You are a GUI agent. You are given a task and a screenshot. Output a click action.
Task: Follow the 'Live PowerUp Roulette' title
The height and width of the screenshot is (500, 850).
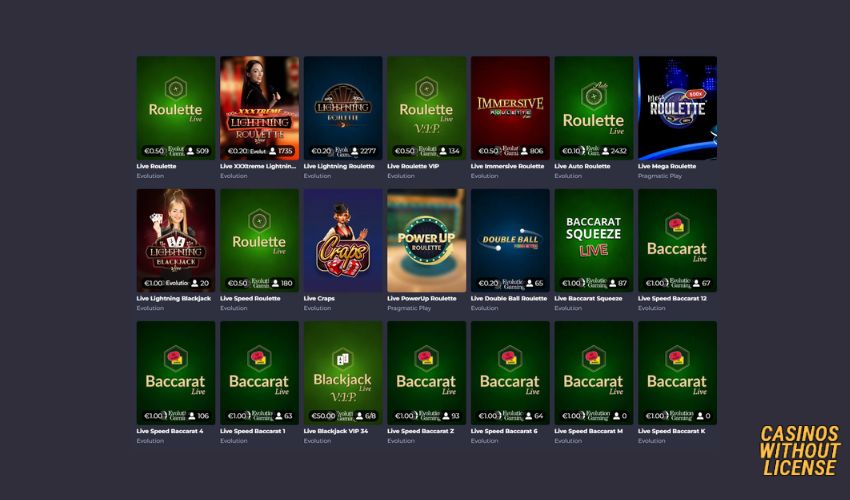pyautogui.click(x=422, y=298)
